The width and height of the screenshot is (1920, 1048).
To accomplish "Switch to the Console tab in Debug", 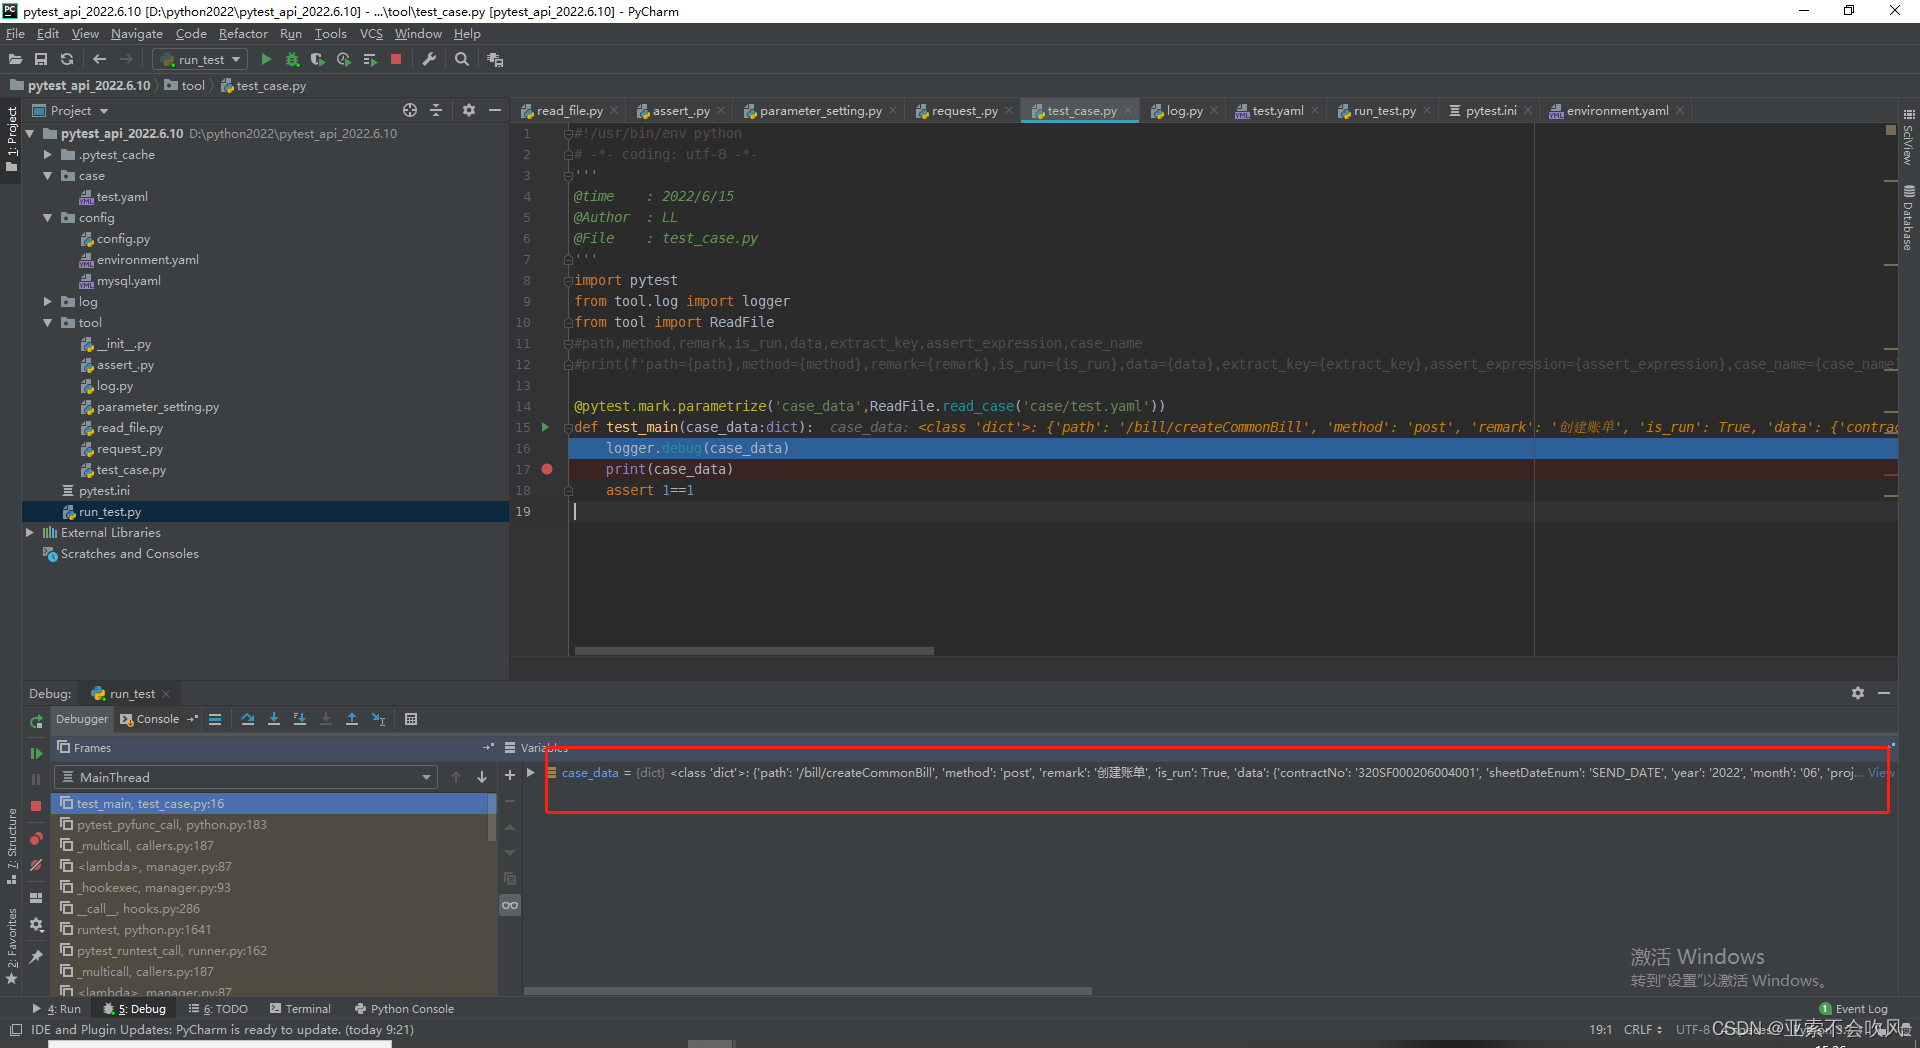I will (x=150, y=719).
